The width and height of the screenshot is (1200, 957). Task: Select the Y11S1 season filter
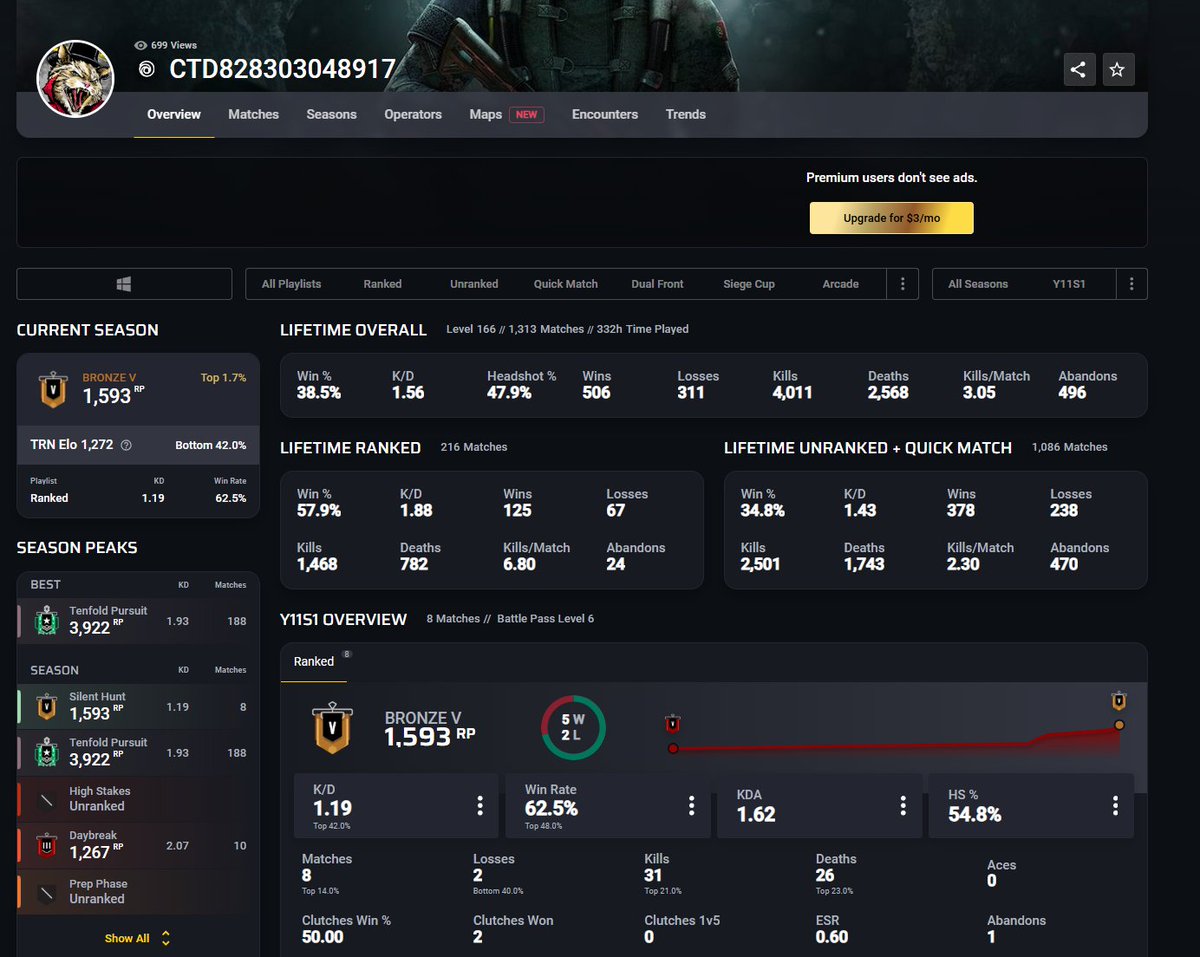pos(1069,284)
